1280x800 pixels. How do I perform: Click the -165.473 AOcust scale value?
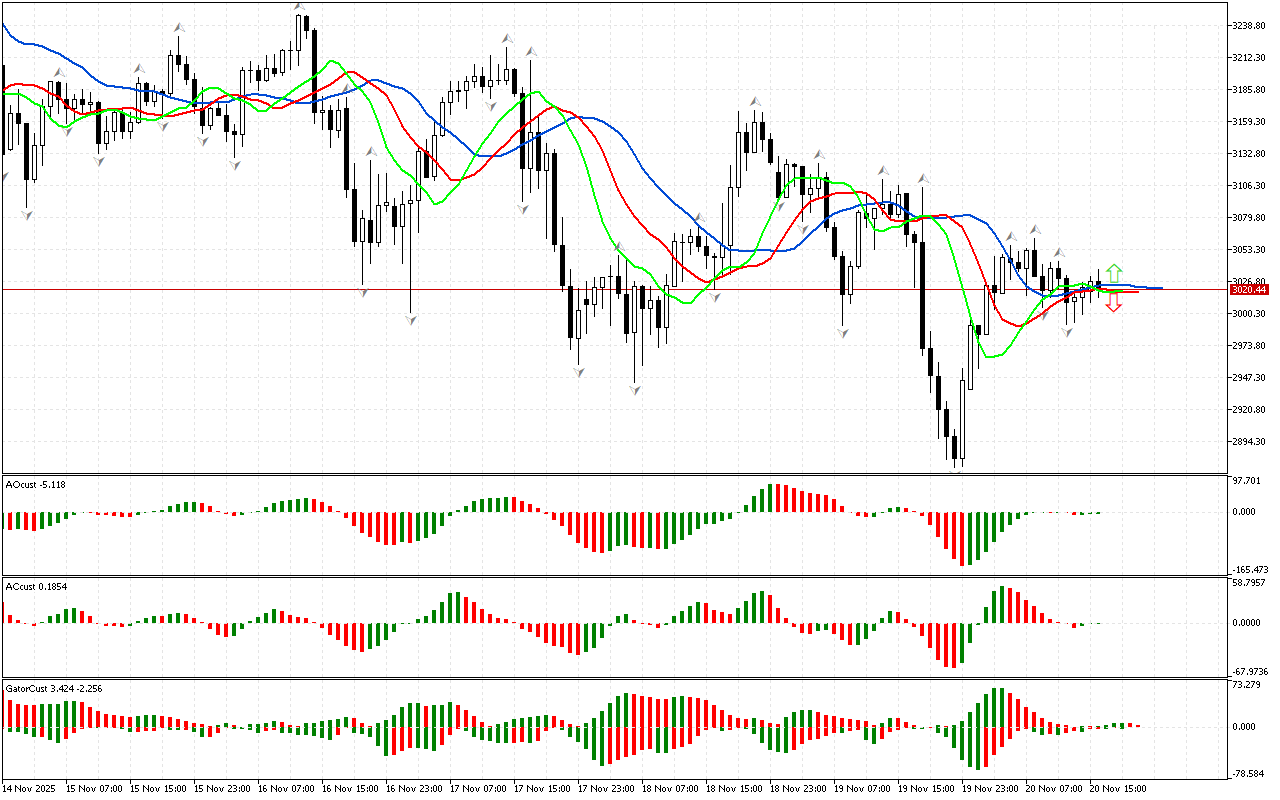[1249, 568]
